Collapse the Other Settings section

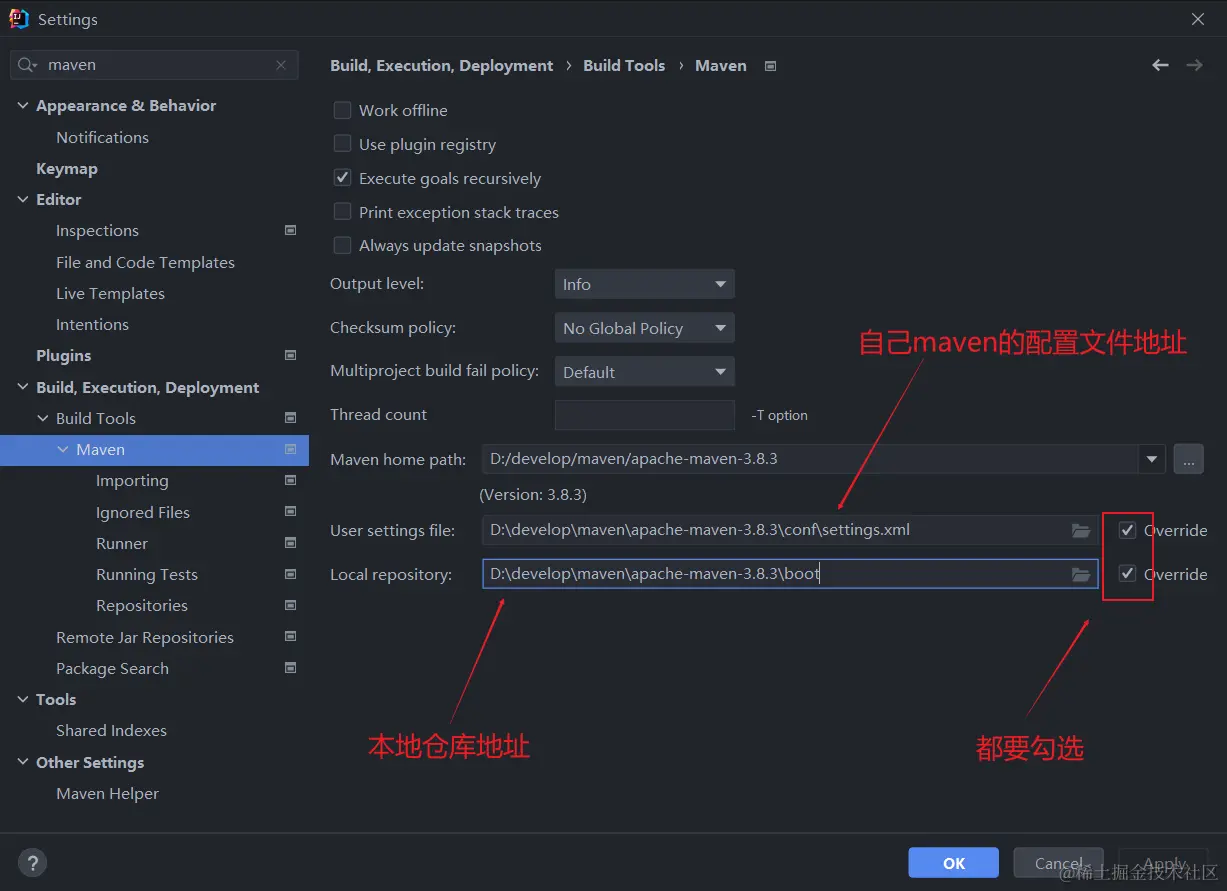coord(23,763)
